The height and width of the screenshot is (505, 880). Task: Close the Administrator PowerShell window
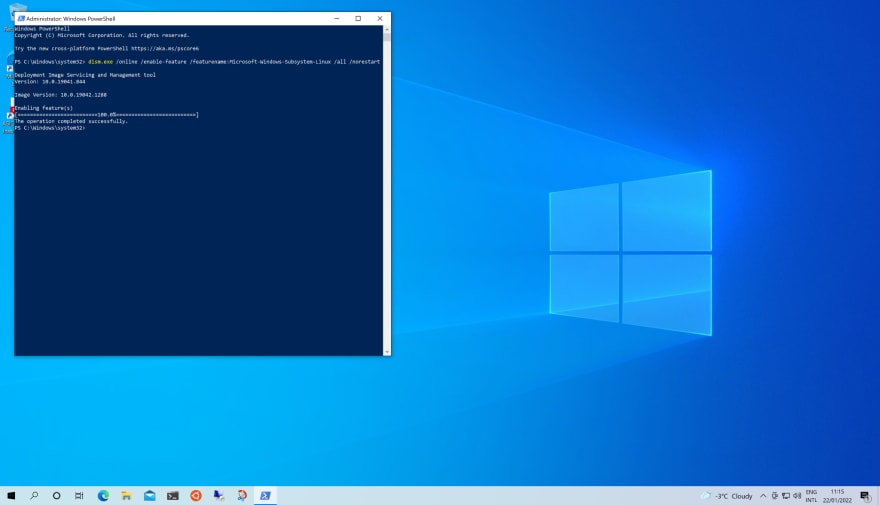coord(380,19)
